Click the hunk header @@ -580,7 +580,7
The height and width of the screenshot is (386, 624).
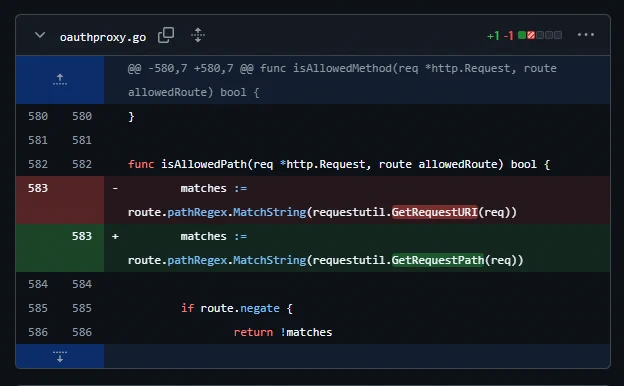point(342,80)
